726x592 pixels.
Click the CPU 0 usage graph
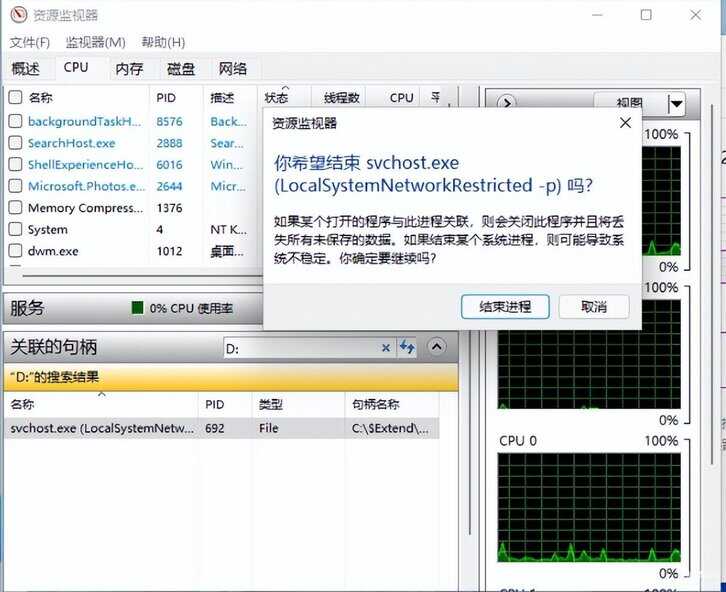[x=589, y=507]
